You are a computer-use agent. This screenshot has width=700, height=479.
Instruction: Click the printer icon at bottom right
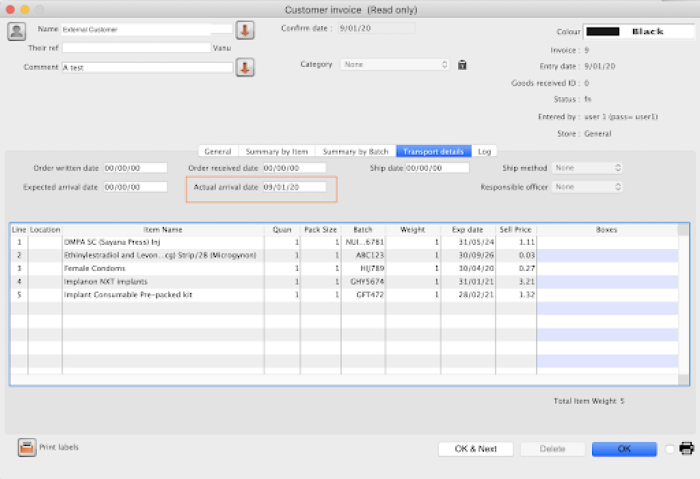point(687,448)
